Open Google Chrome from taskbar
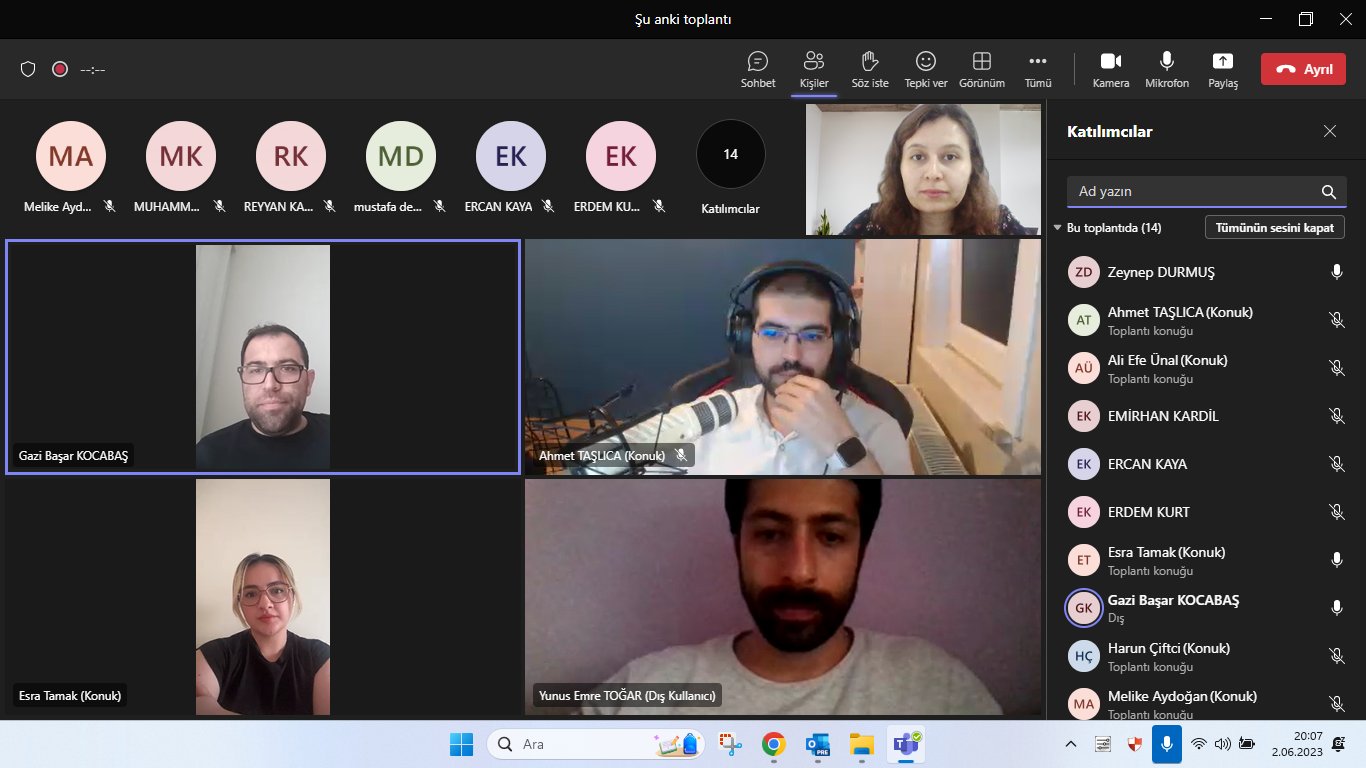The width and height of the screenshot is (1366, 768). point(773,744)
